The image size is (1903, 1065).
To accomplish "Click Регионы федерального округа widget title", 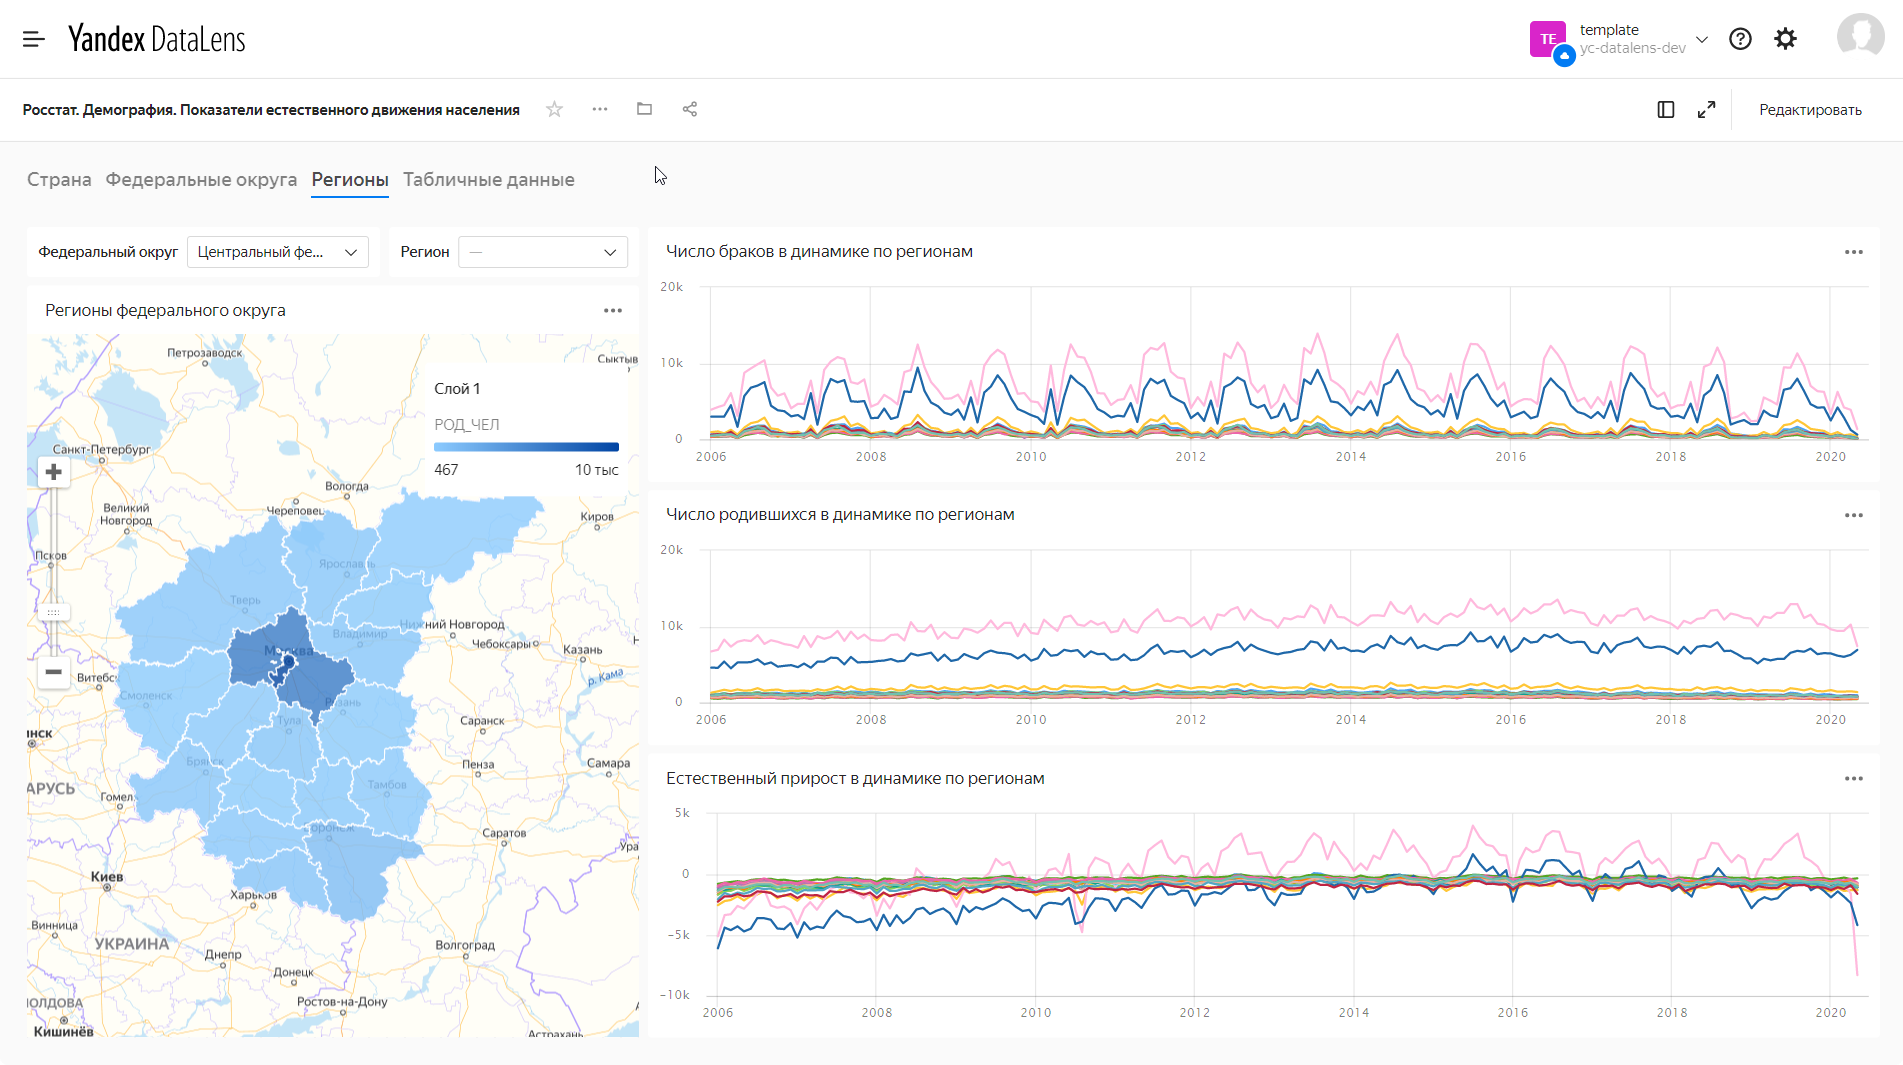I will 165,311.
